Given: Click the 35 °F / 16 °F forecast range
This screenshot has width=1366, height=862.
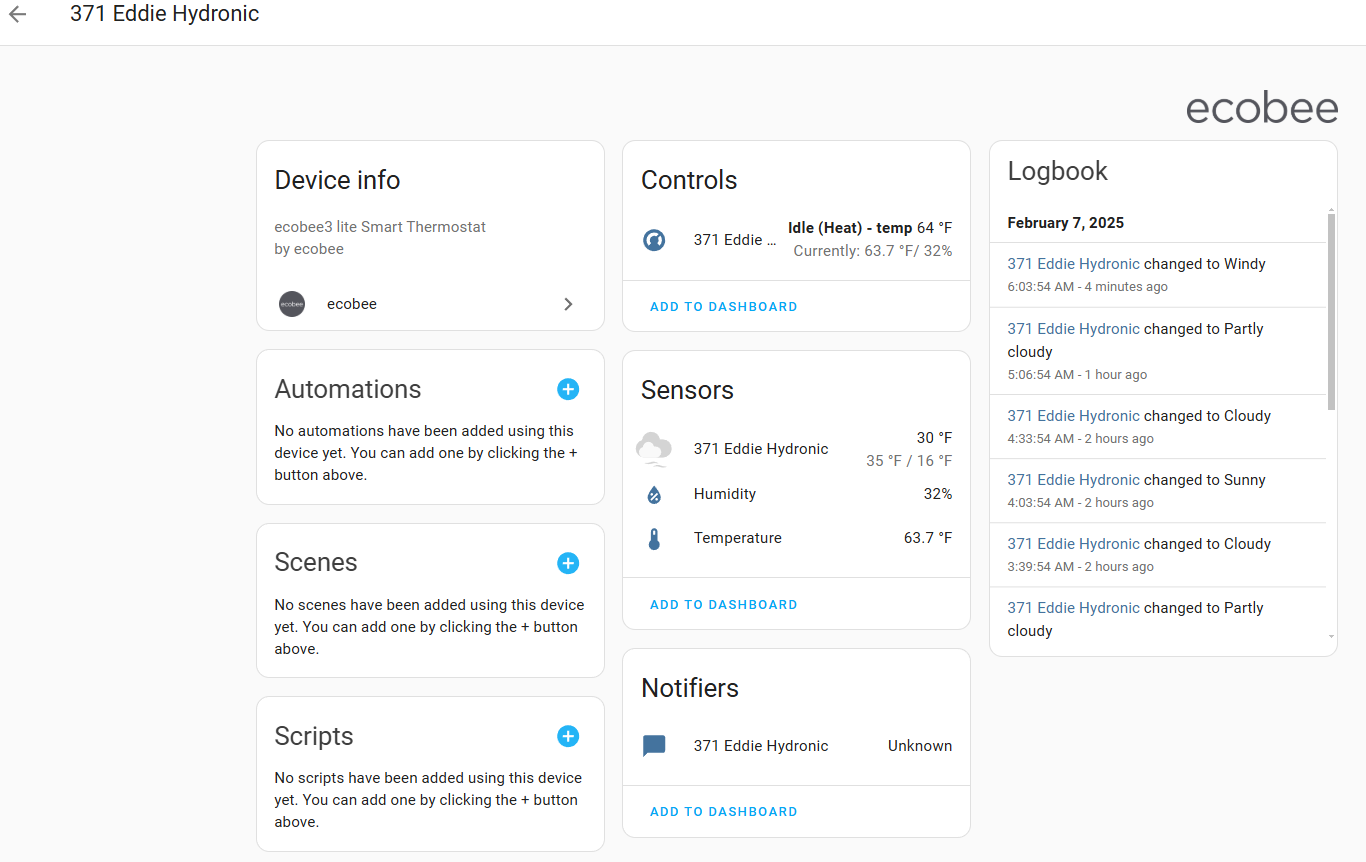Looking at the screenshot, I should 909,461.
